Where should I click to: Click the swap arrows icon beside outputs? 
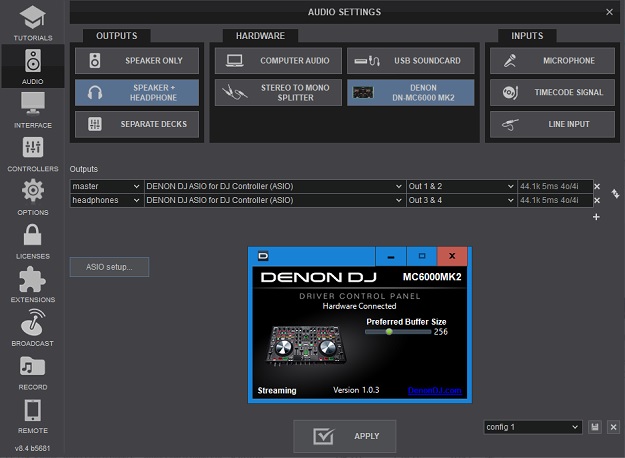[615, 194]
